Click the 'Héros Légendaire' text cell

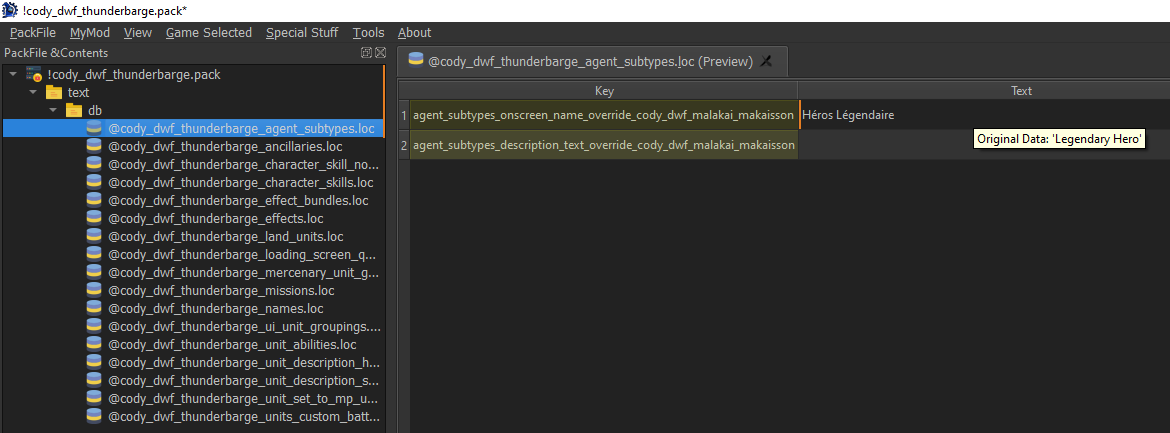click(984, 115)
